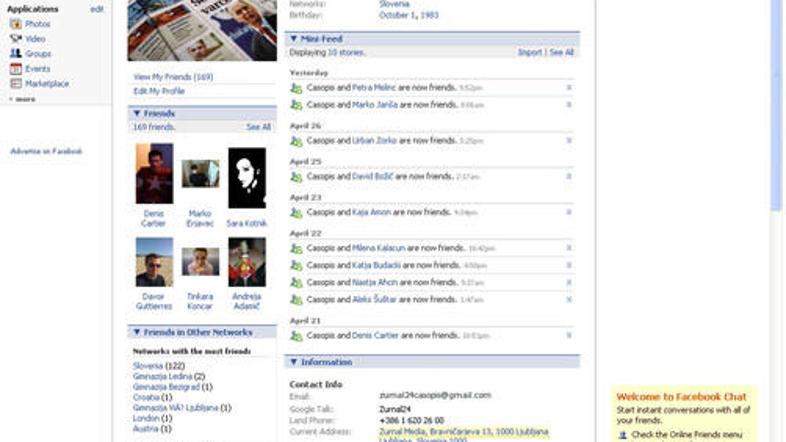This screenshot has width=786, height=442.
Task: Click the Video application icon
Action: 16,39
